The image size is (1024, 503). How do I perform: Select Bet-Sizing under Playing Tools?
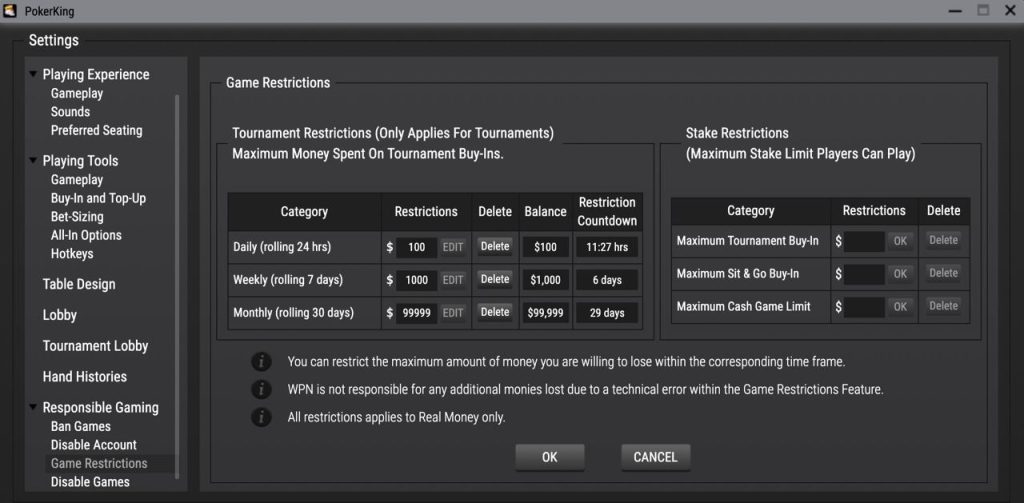tap(77, 217)
